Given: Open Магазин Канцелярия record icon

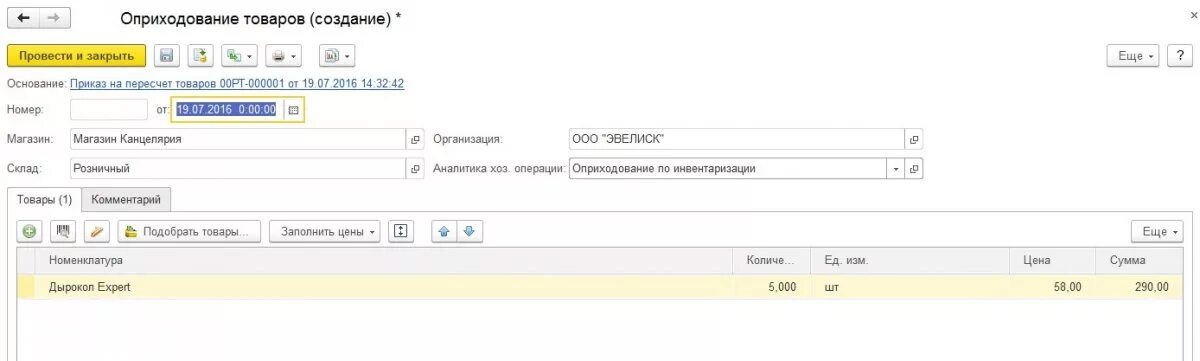Looking at the screenshot, I should 416,139.
